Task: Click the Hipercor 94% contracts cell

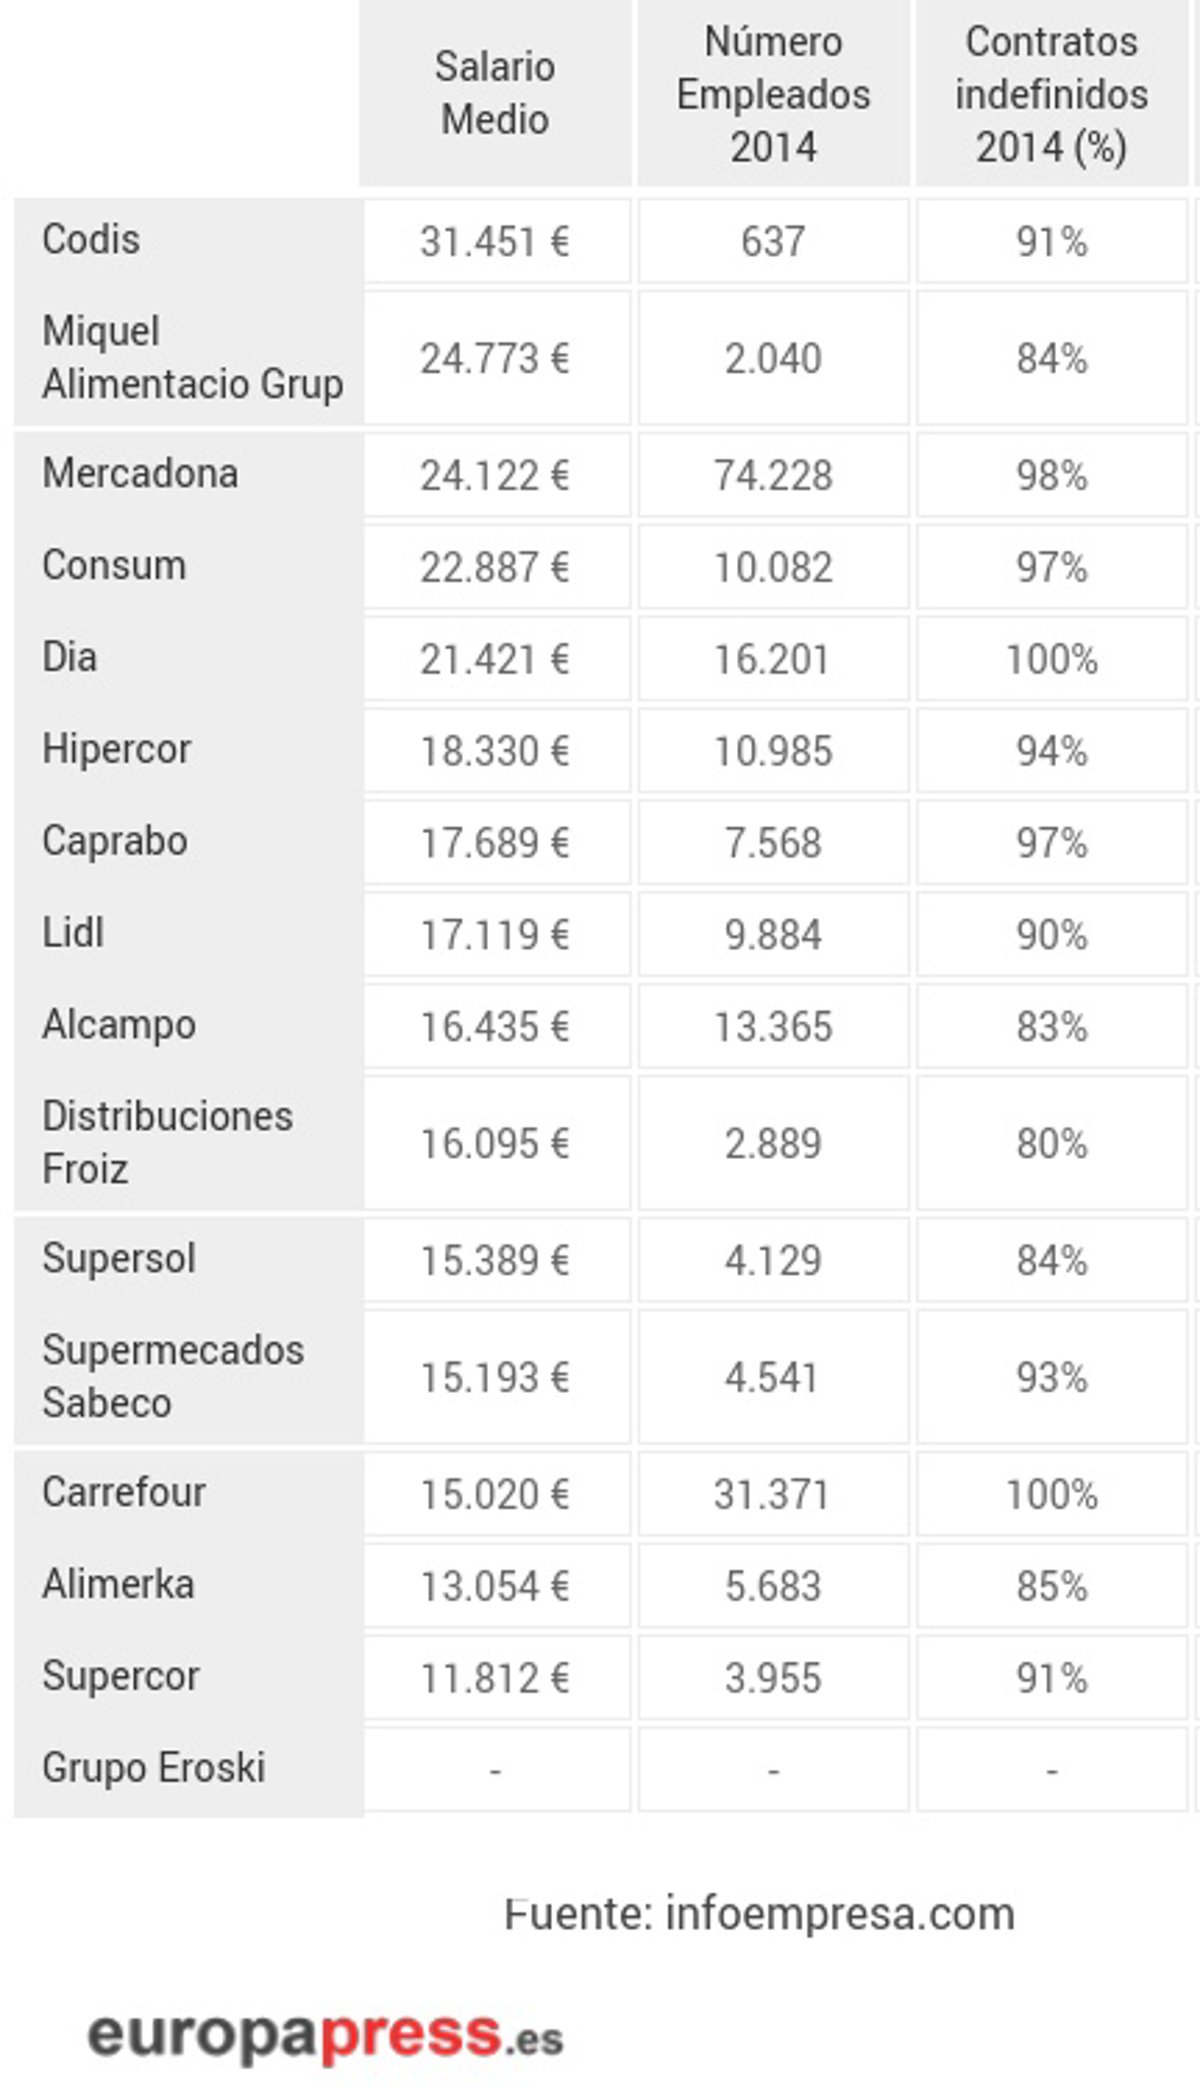Action: 1051,752
